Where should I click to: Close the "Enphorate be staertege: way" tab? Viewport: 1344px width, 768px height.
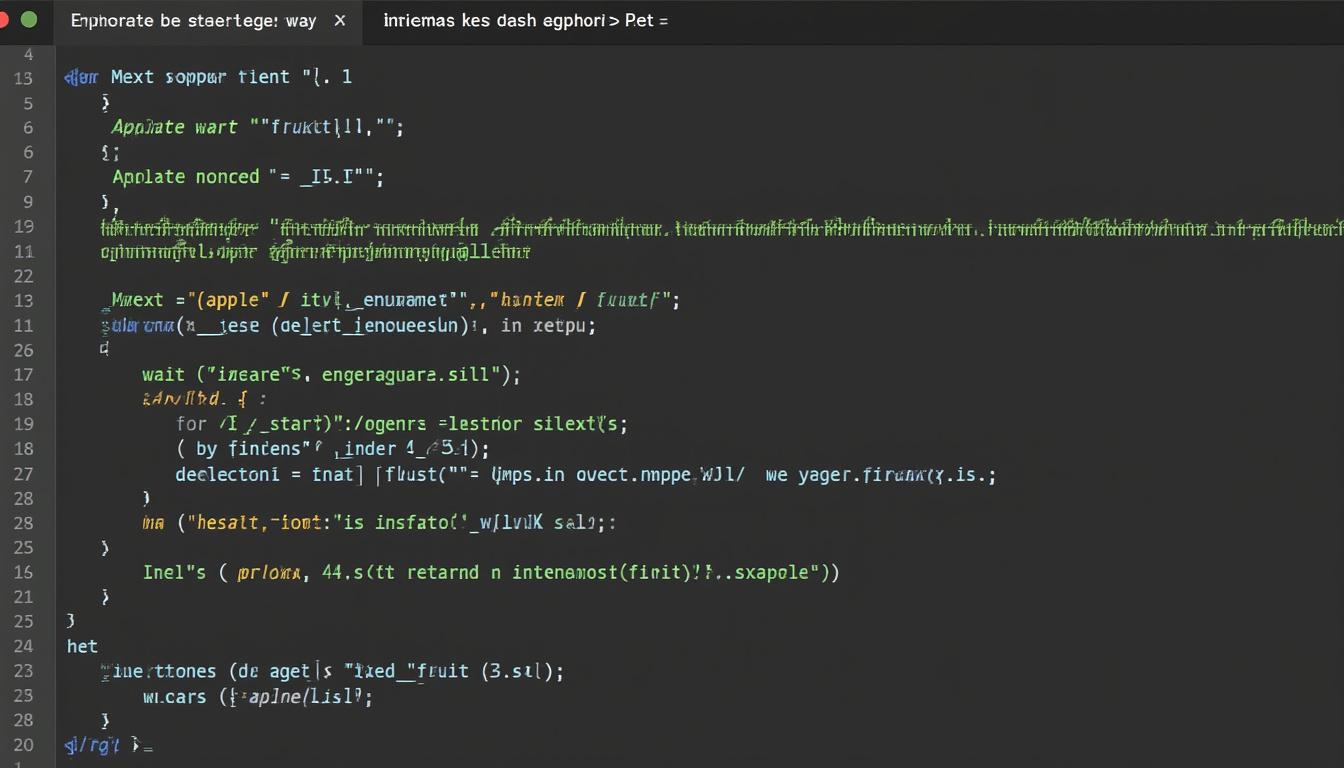coord(339,20)
